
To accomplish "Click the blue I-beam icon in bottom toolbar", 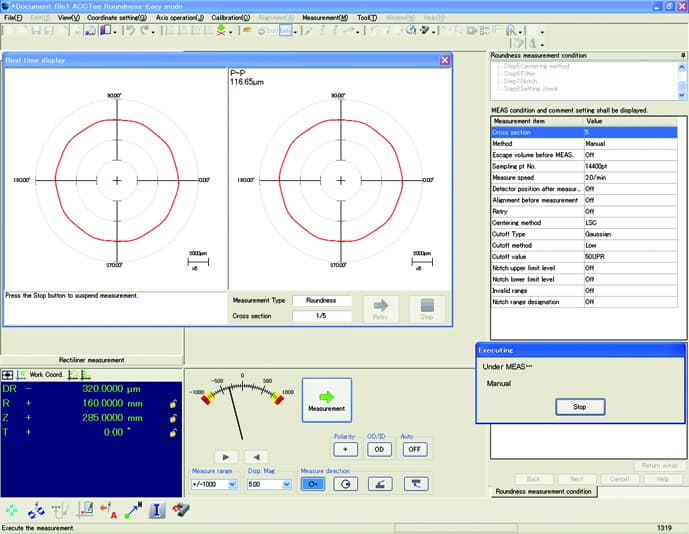I will (157, 510).
